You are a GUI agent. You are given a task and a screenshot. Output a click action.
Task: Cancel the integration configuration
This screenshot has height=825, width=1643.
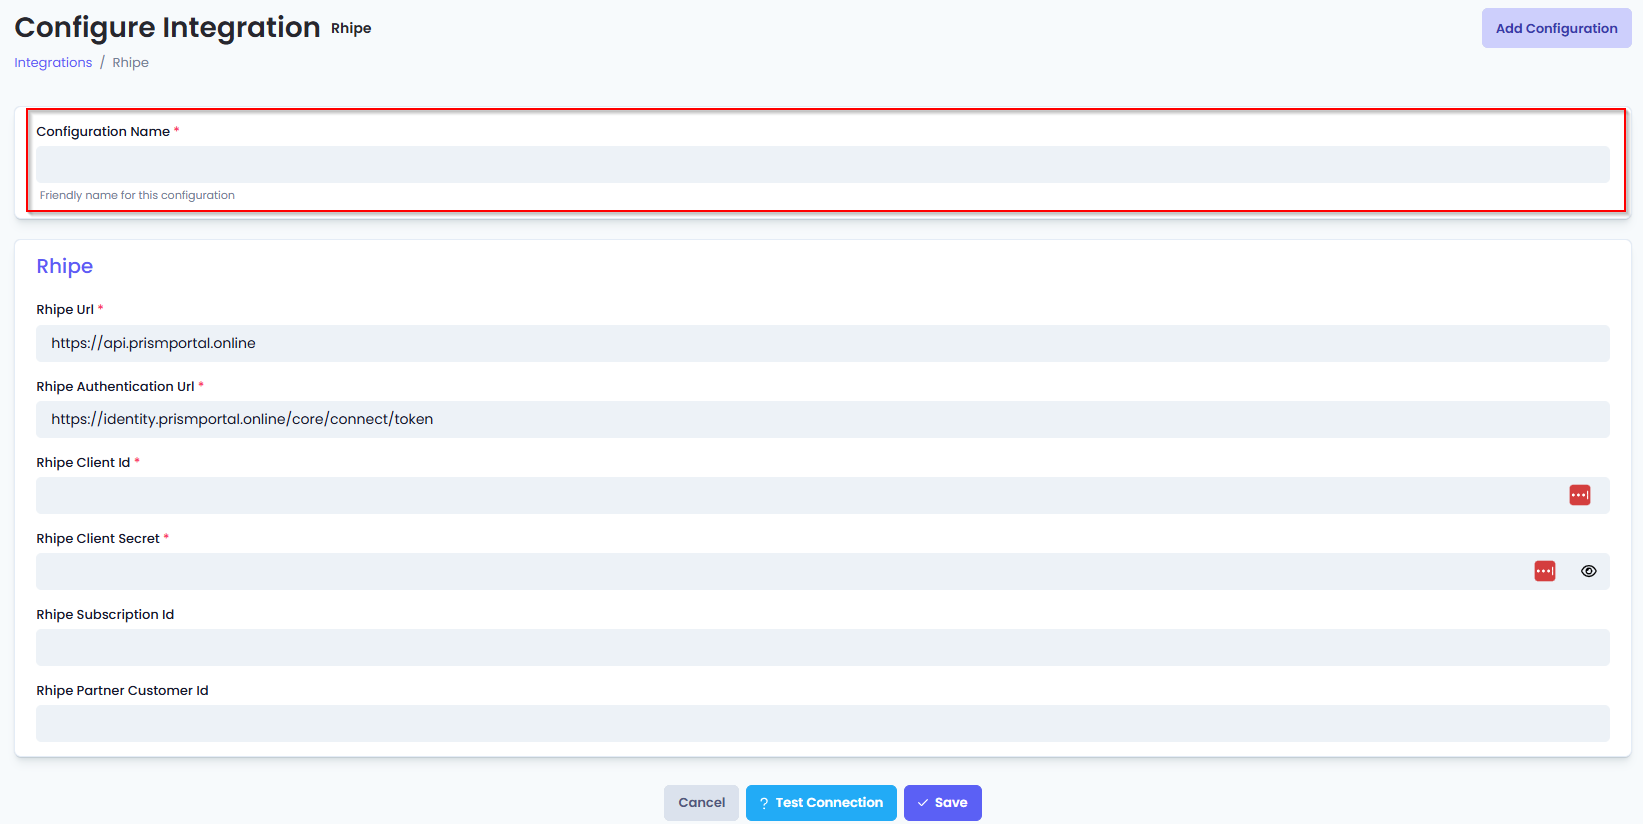coord(701,803)
